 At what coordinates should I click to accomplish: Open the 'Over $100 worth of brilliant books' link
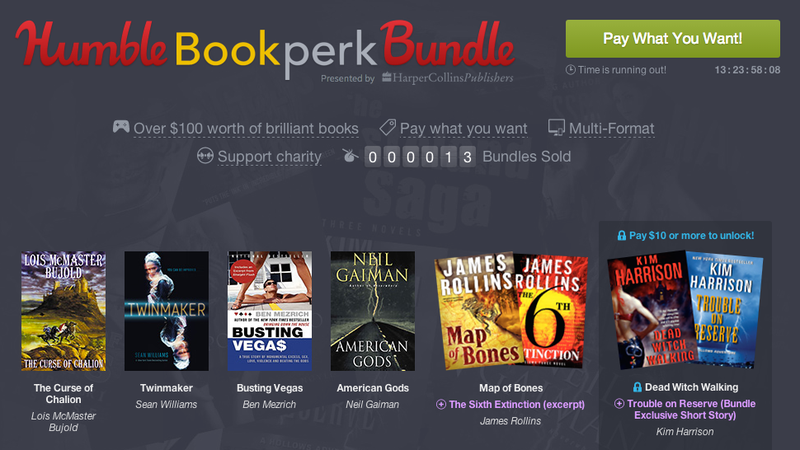pos(246,129)
